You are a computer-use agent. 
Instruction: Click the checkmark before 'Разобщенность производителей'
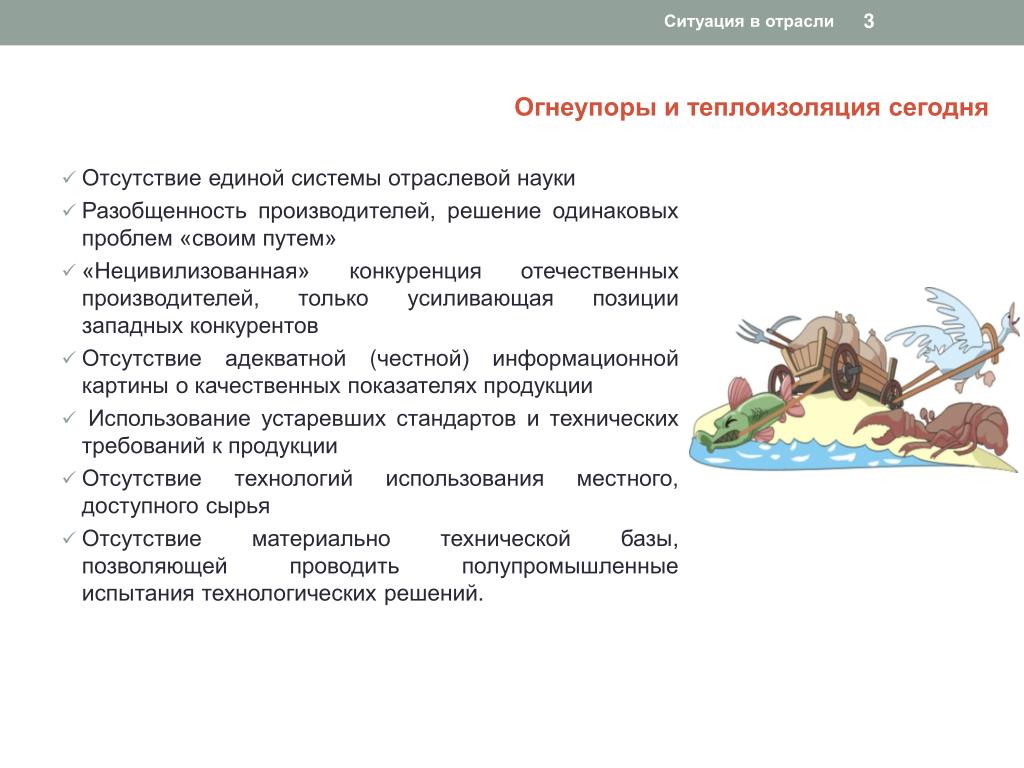point(69,210)
